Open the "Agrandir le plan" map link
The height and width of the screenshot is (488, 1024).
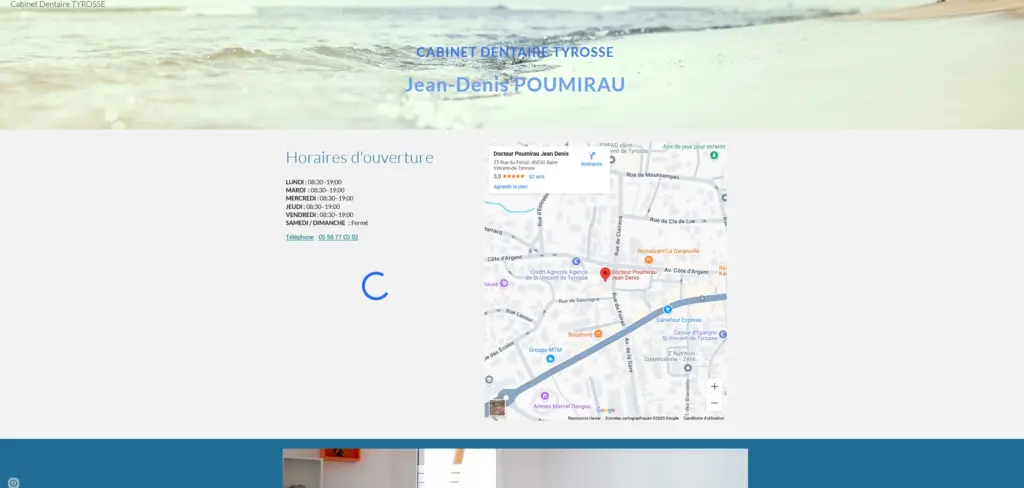(510, 187)
